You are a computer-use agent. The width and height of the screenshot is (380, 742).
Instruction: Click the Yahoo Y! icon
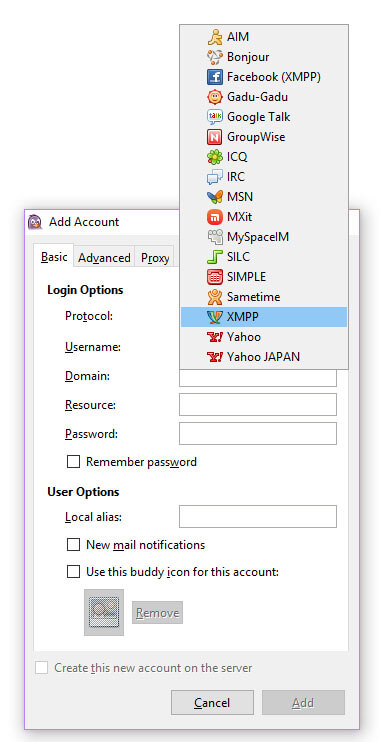click(214, 337)
